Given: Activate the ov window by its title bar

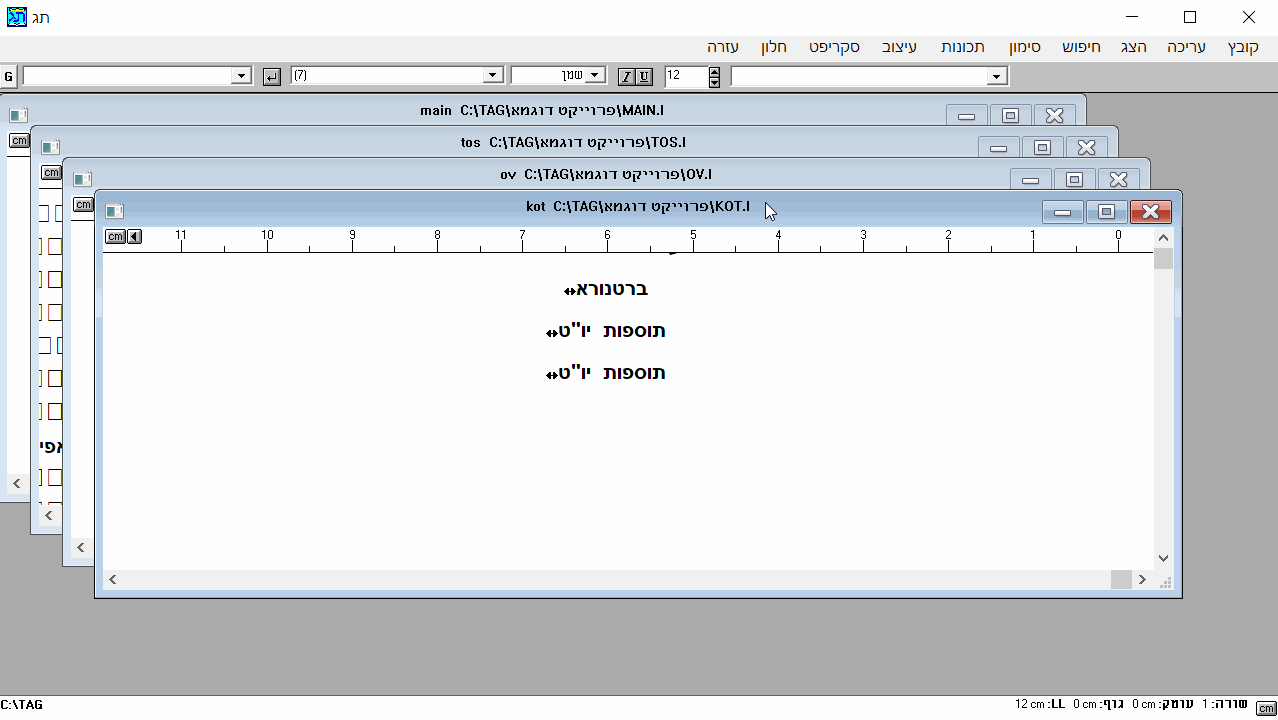Looking at the screenshot, I should click(606, 174).
